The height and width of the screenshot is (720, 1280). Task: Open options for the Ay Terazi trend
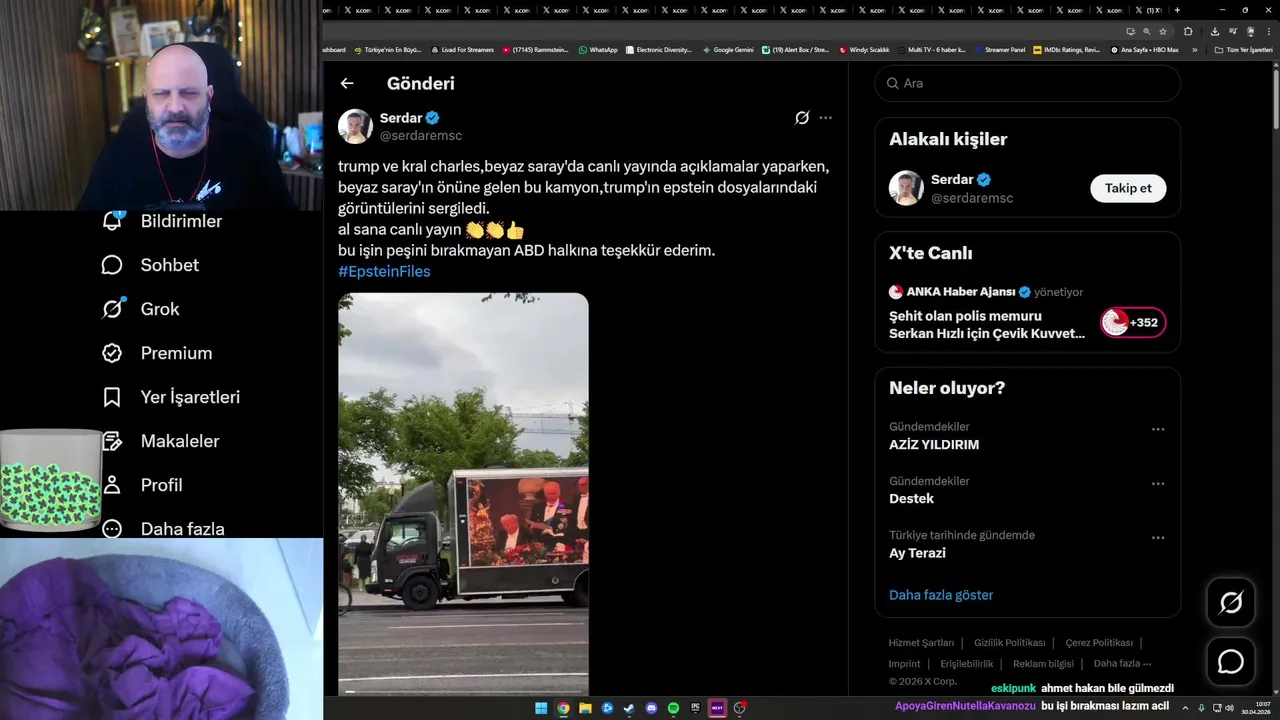[1158, 537]
